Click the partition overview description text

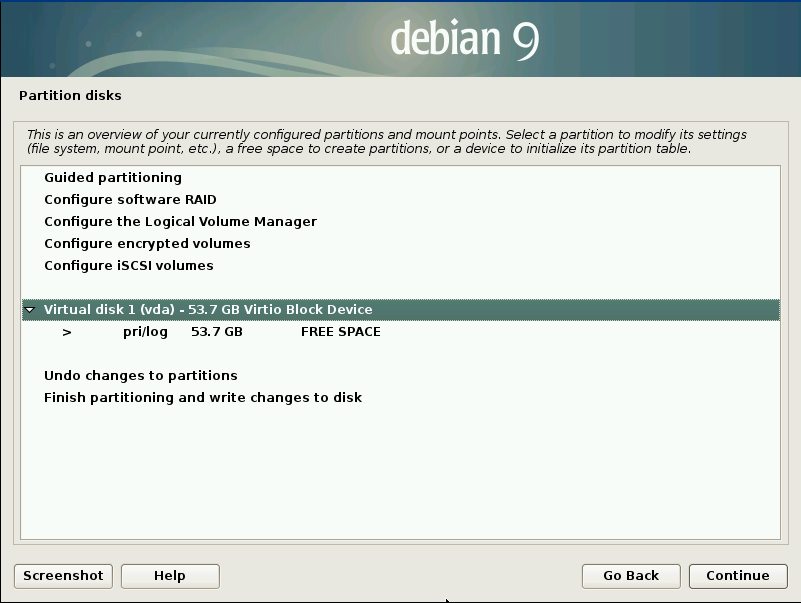(x=386, y=141)
